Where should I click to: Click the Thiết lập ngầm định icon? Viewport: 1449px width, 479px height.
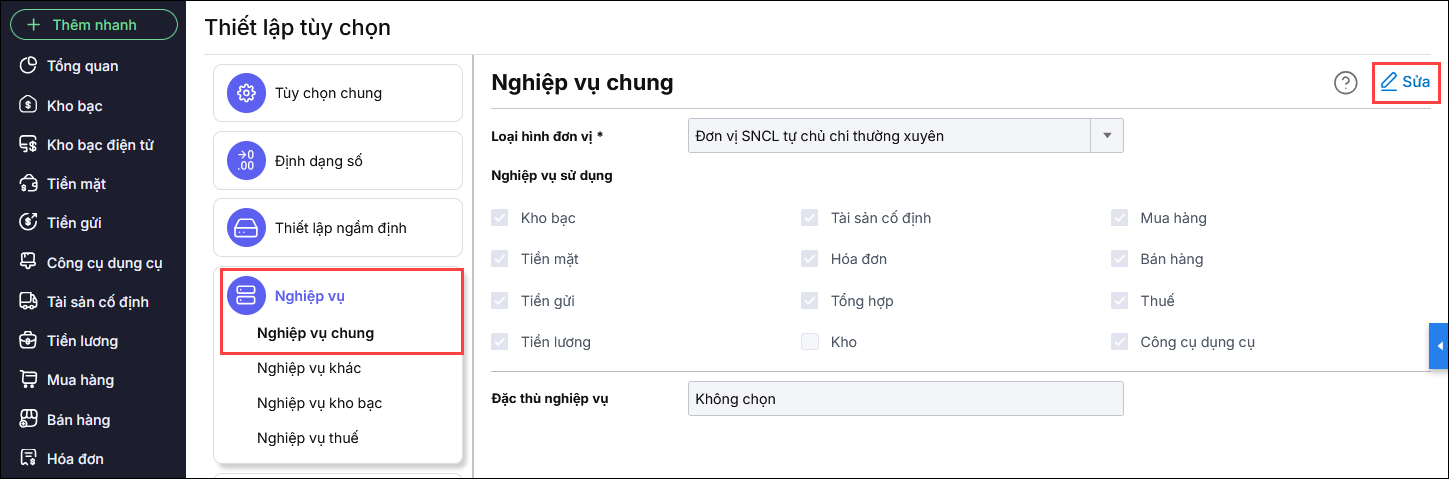245,228
